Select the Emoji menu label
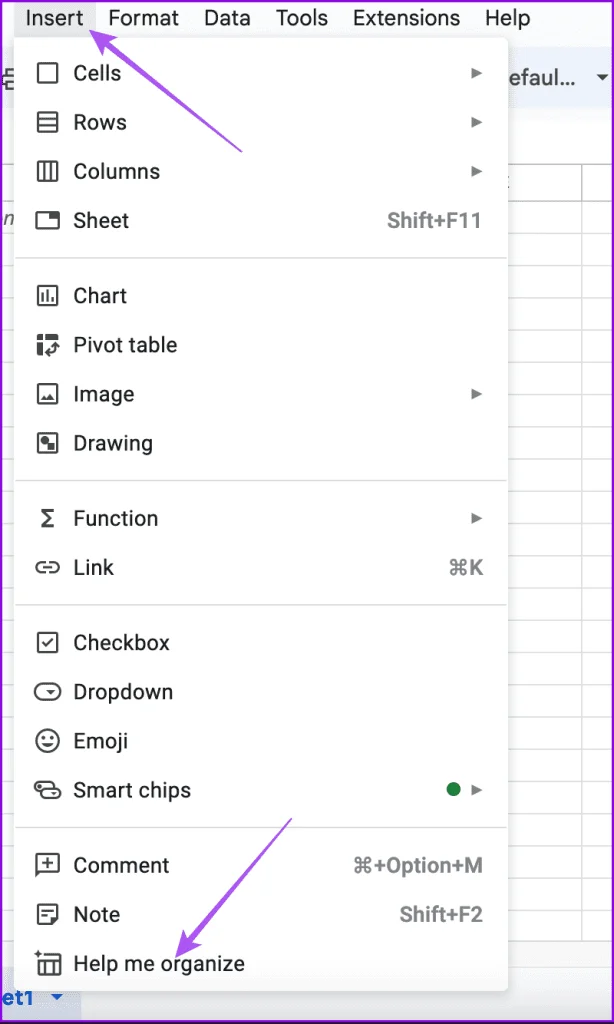Viewport: 614px width, 1024px height. (101, 741)
